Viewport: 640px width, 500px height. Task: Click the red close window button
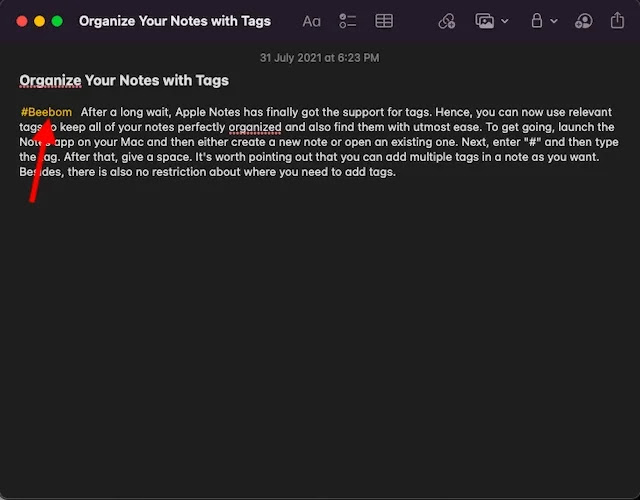tap(22, 21)
